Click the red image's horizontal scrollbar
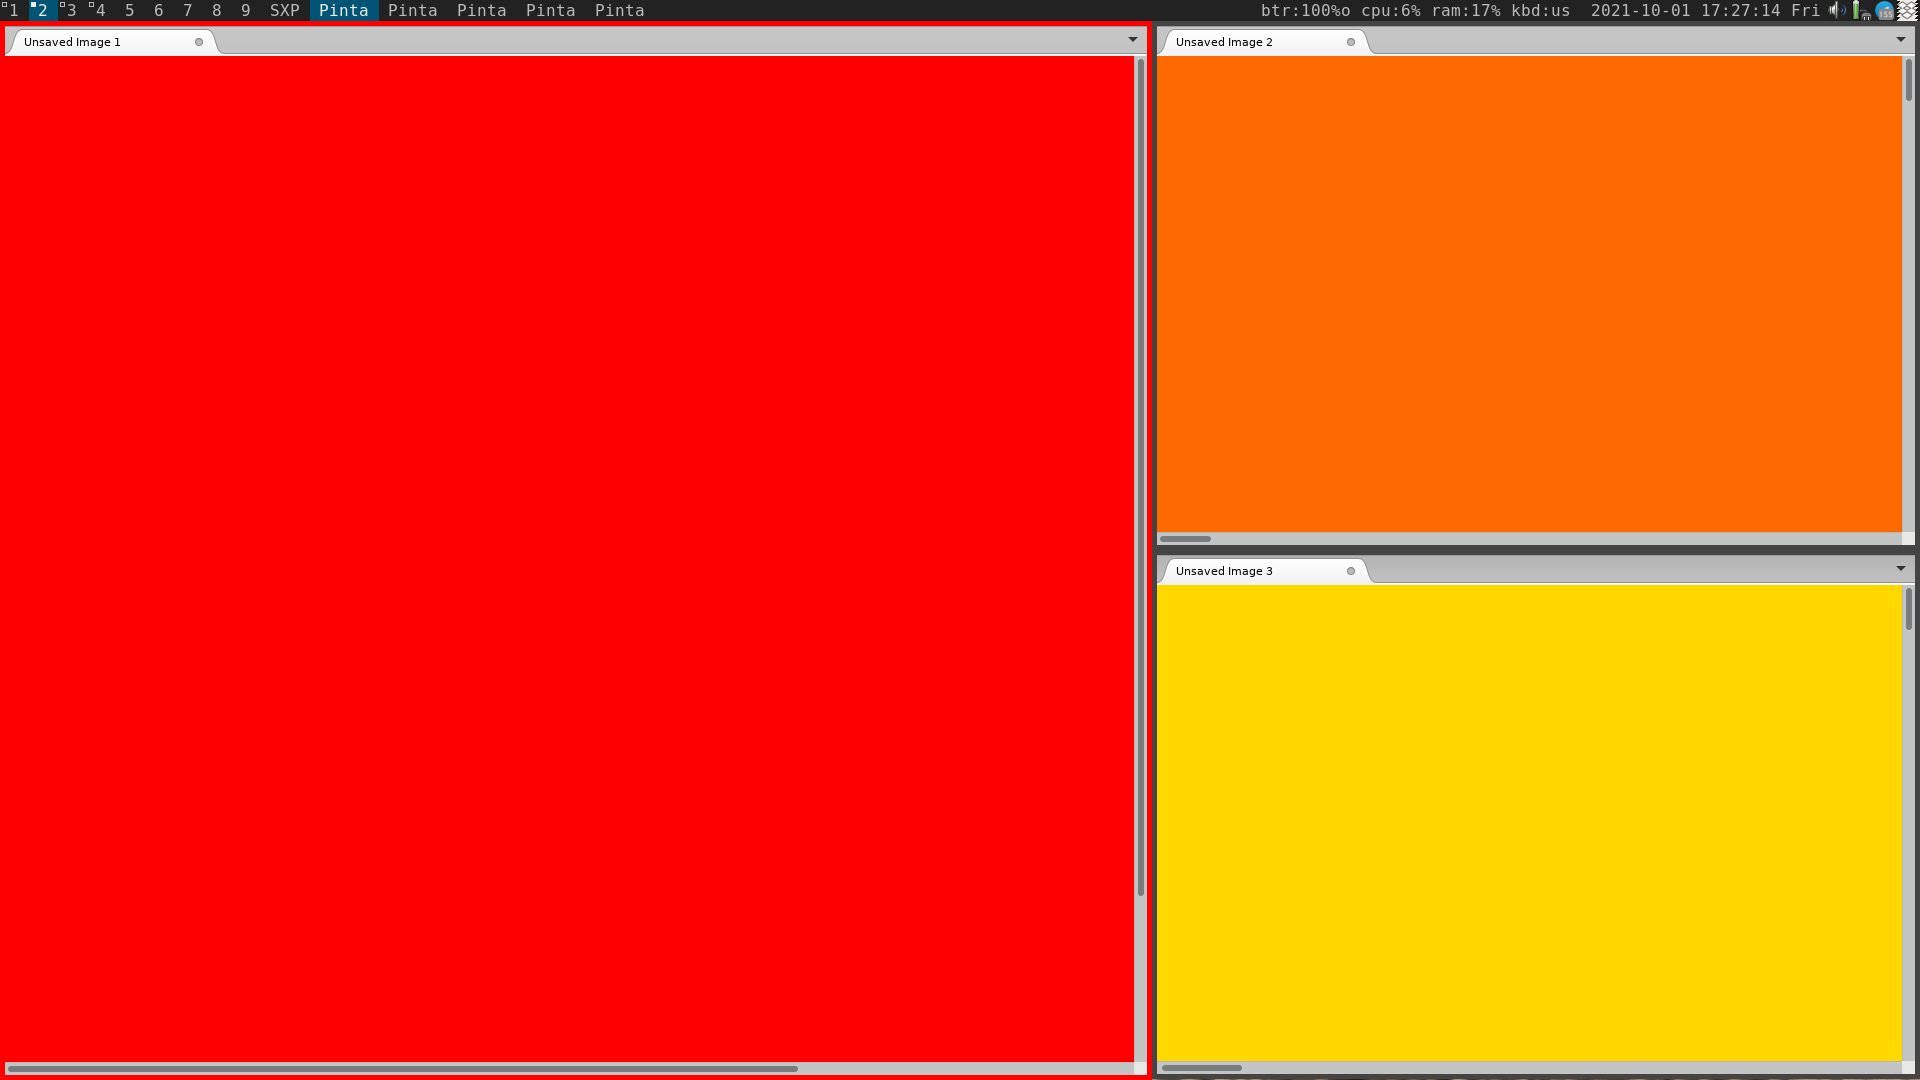 click(x=402, y=1069)
